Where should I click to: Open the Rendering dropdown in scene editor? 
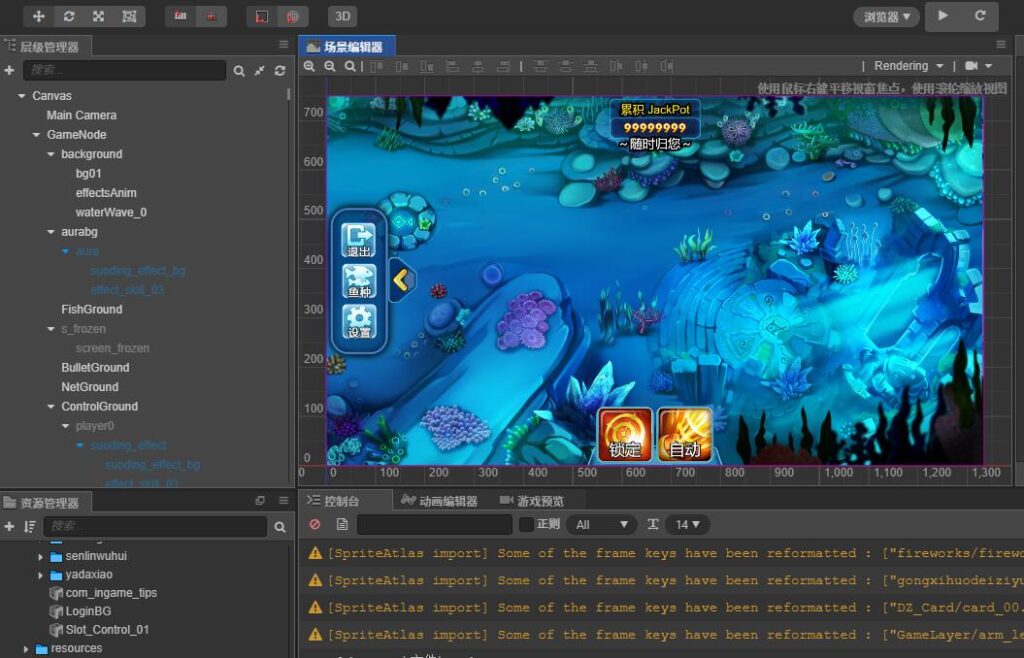click(x=908, y=66)
